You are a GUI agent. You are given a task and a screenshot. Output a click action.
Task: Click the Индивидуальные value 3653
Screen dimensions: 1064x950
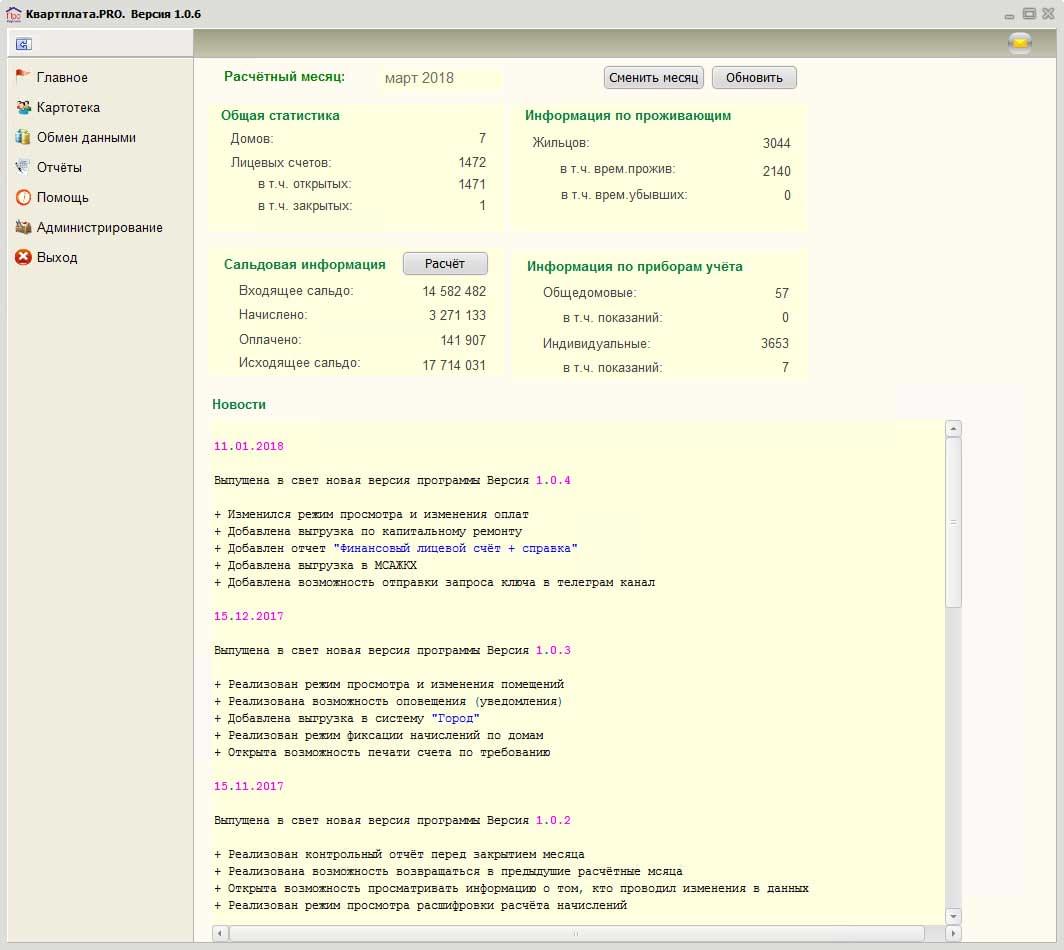tap(775, 343)
